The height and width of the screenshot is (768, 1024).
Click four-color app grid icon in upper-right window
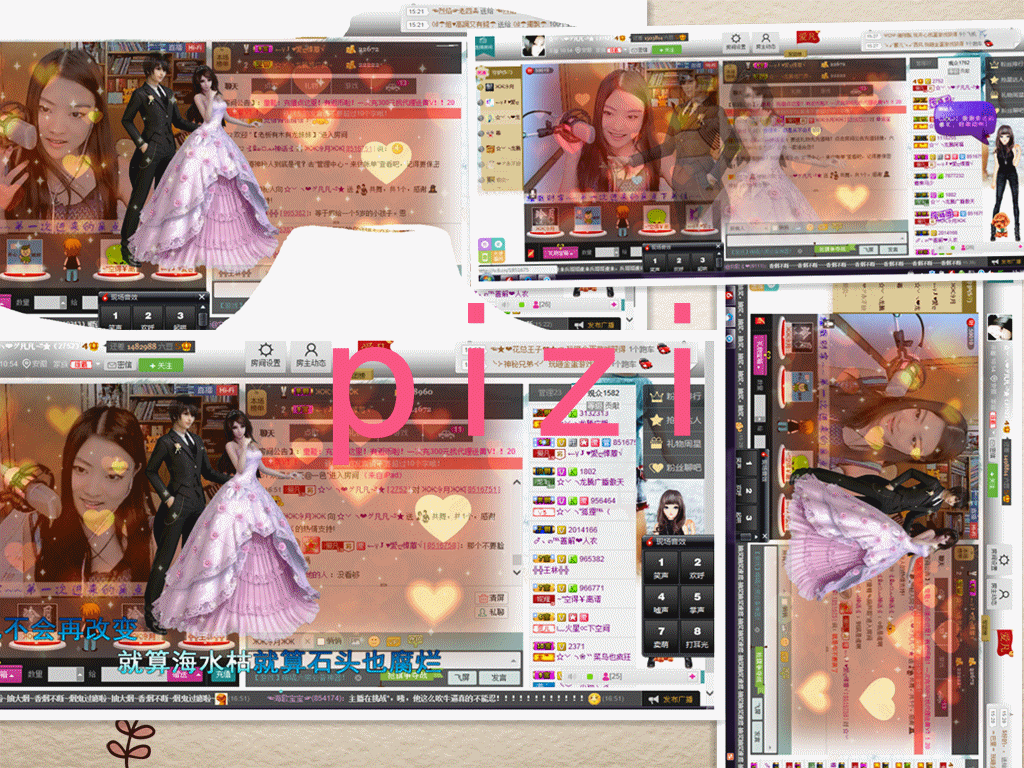490,248
